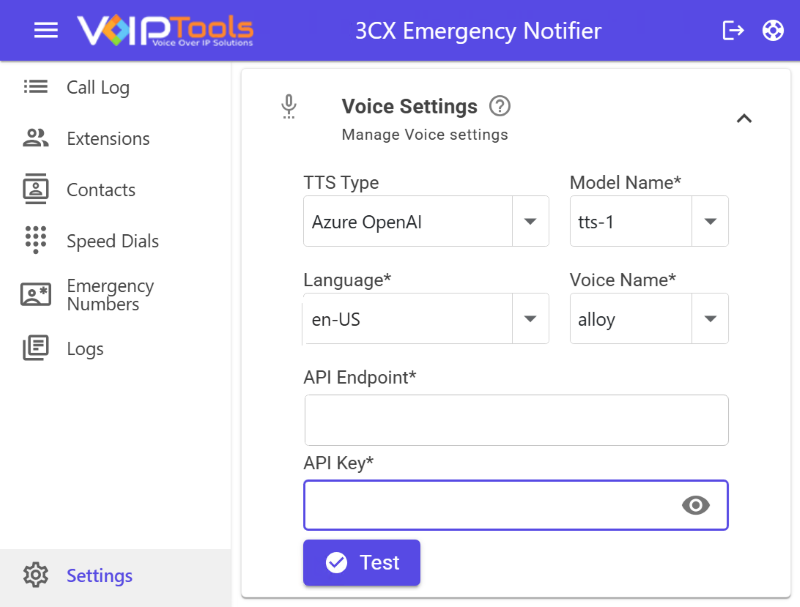800x607 pixels.
Task: Select Settings in the sidebar
Action: 99,575
